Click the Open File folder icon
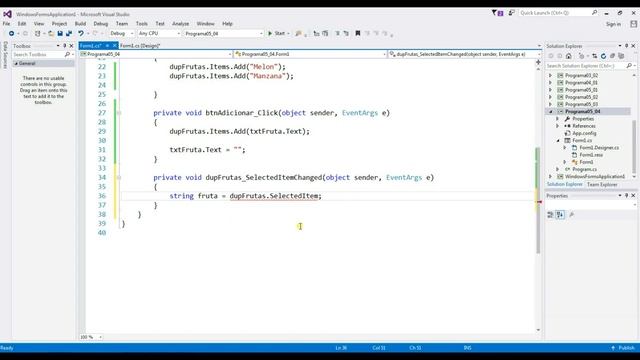 click(x=51, y=33)
